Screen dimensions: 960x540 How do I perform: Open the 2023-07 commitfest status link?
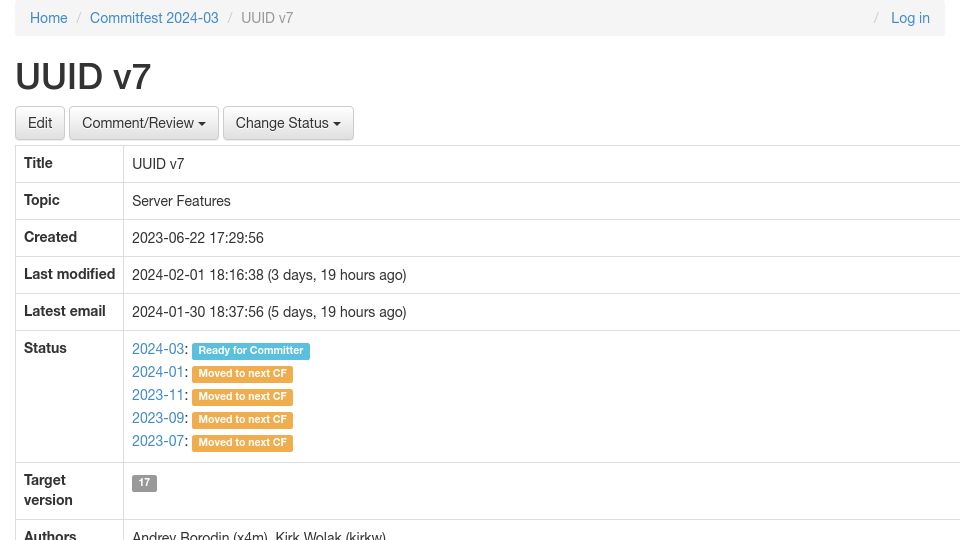coord(158,441)
